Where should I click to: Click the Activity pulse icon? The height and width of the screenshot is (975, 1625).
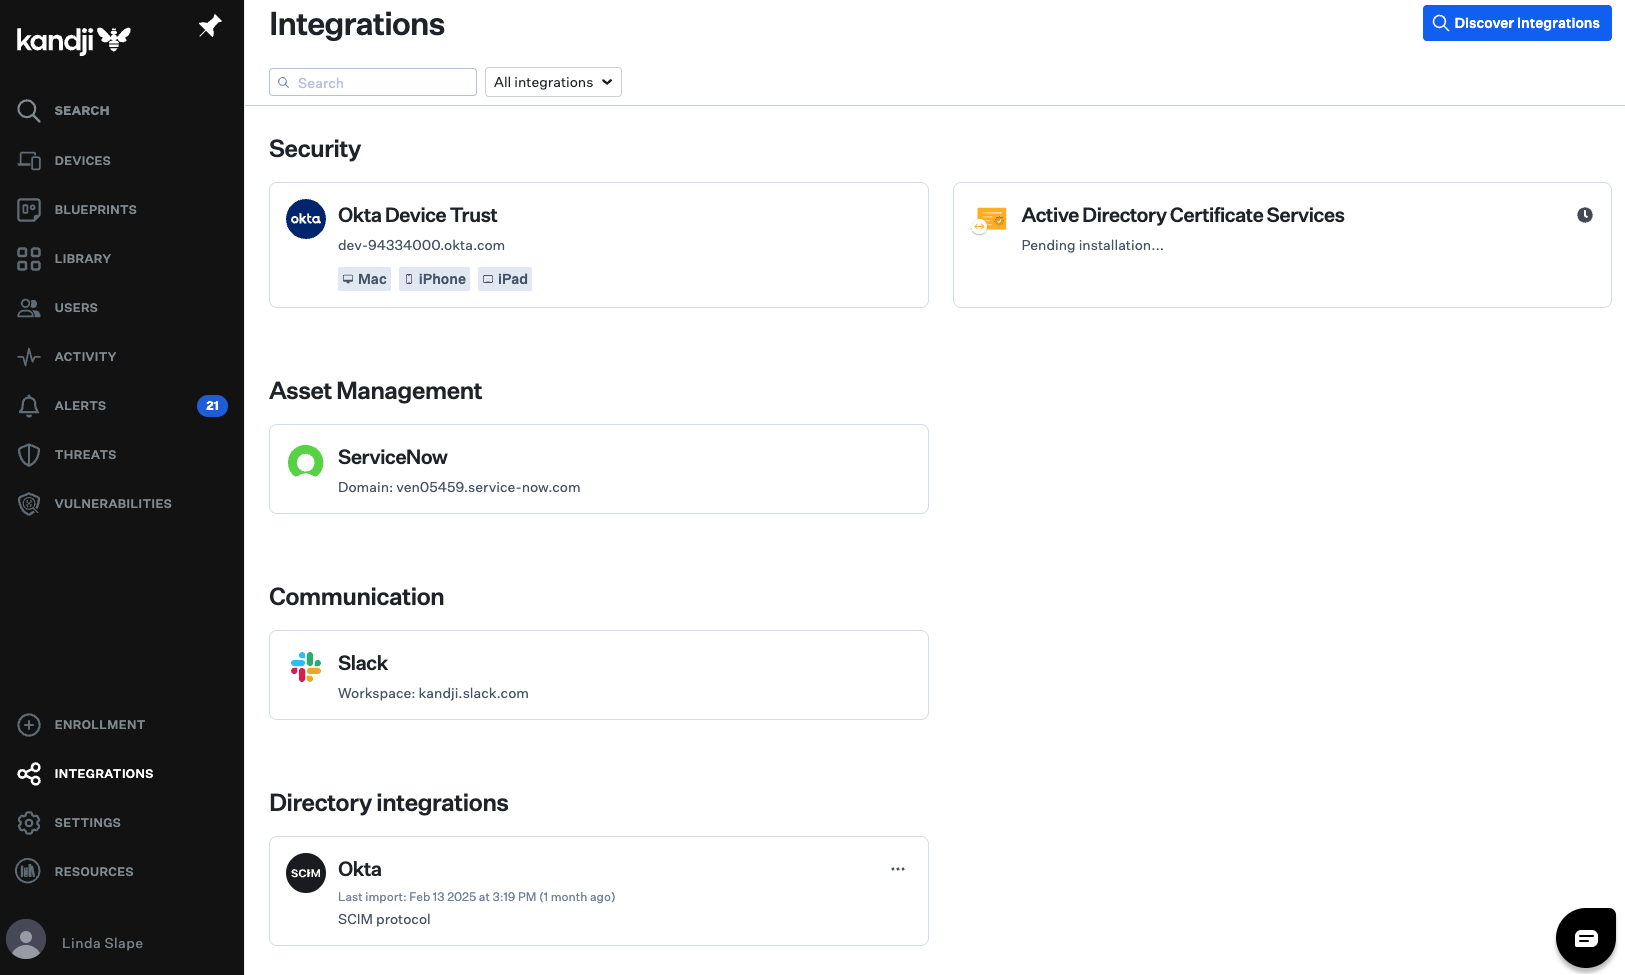[29, 357]
